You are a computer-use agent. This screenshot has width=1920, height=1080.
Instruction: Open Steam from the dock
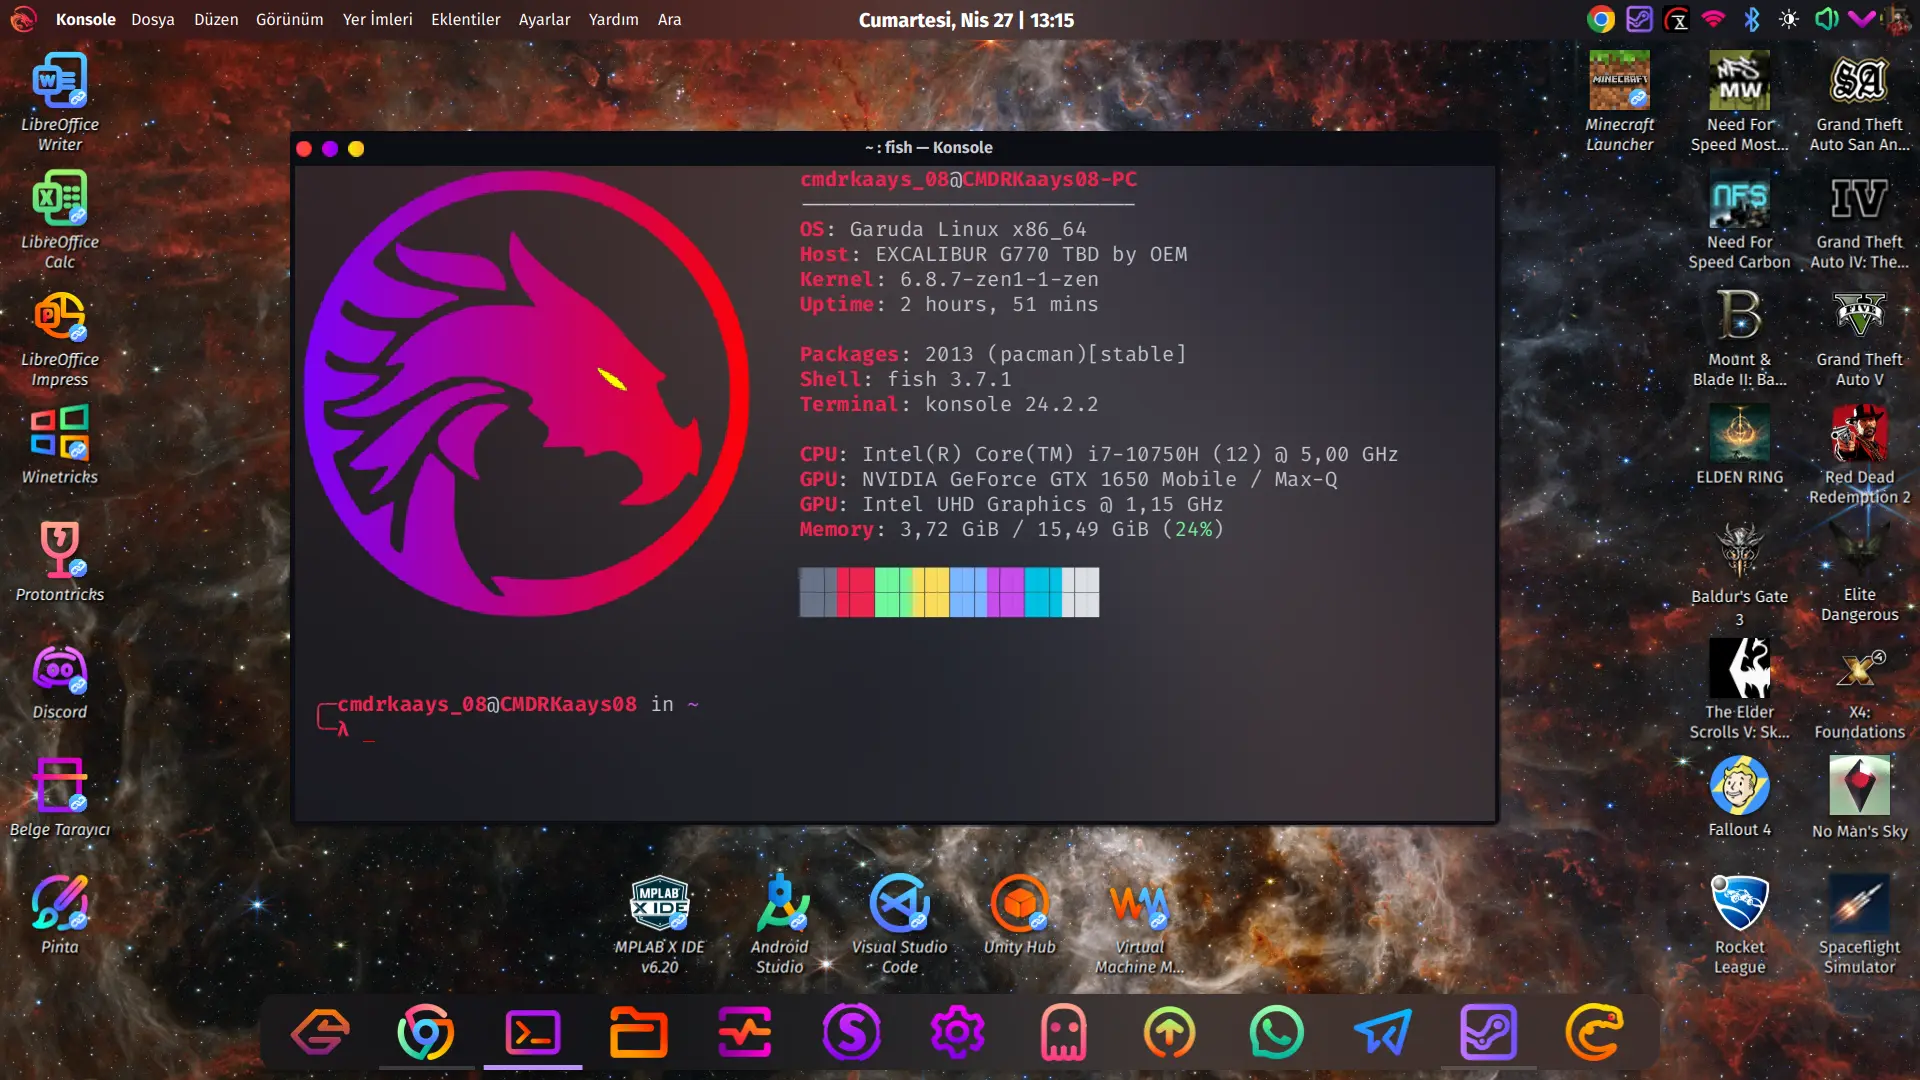coord(1489,1032)
